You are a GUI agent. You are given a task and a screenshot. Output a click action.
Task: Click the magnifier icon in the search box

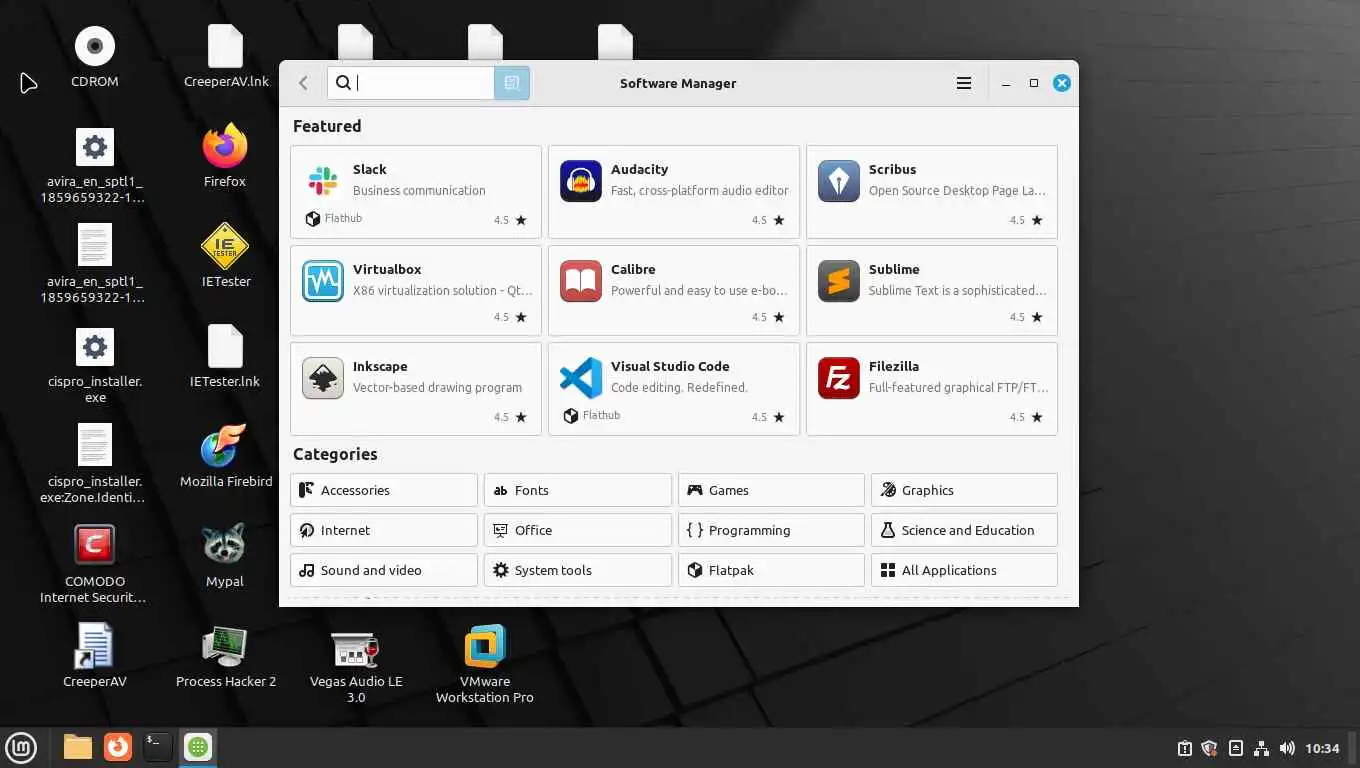click(343, 83)
